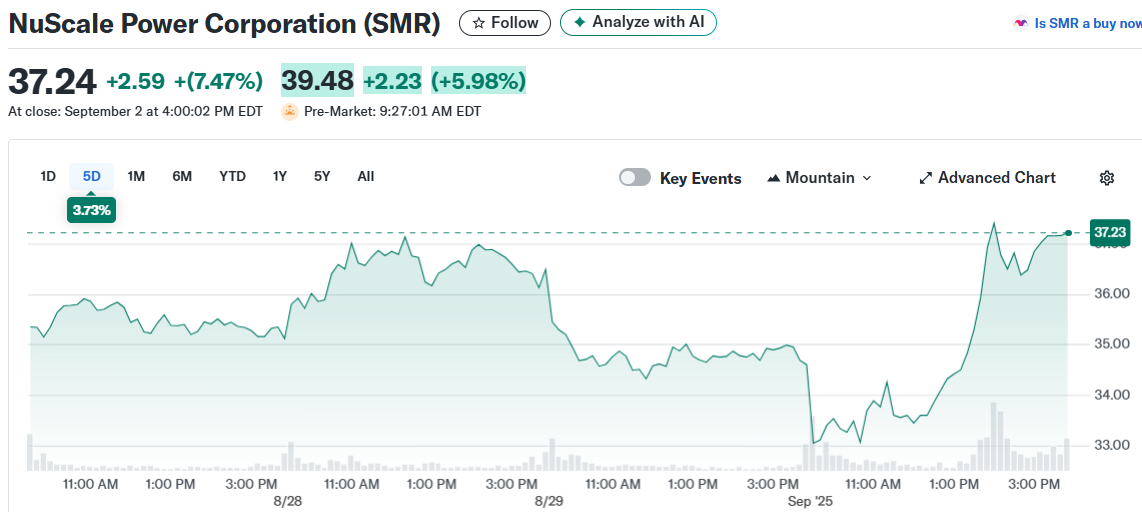Click the Sep '25 date label
The image size is (1142, 512).
click(x=809, y=501)
